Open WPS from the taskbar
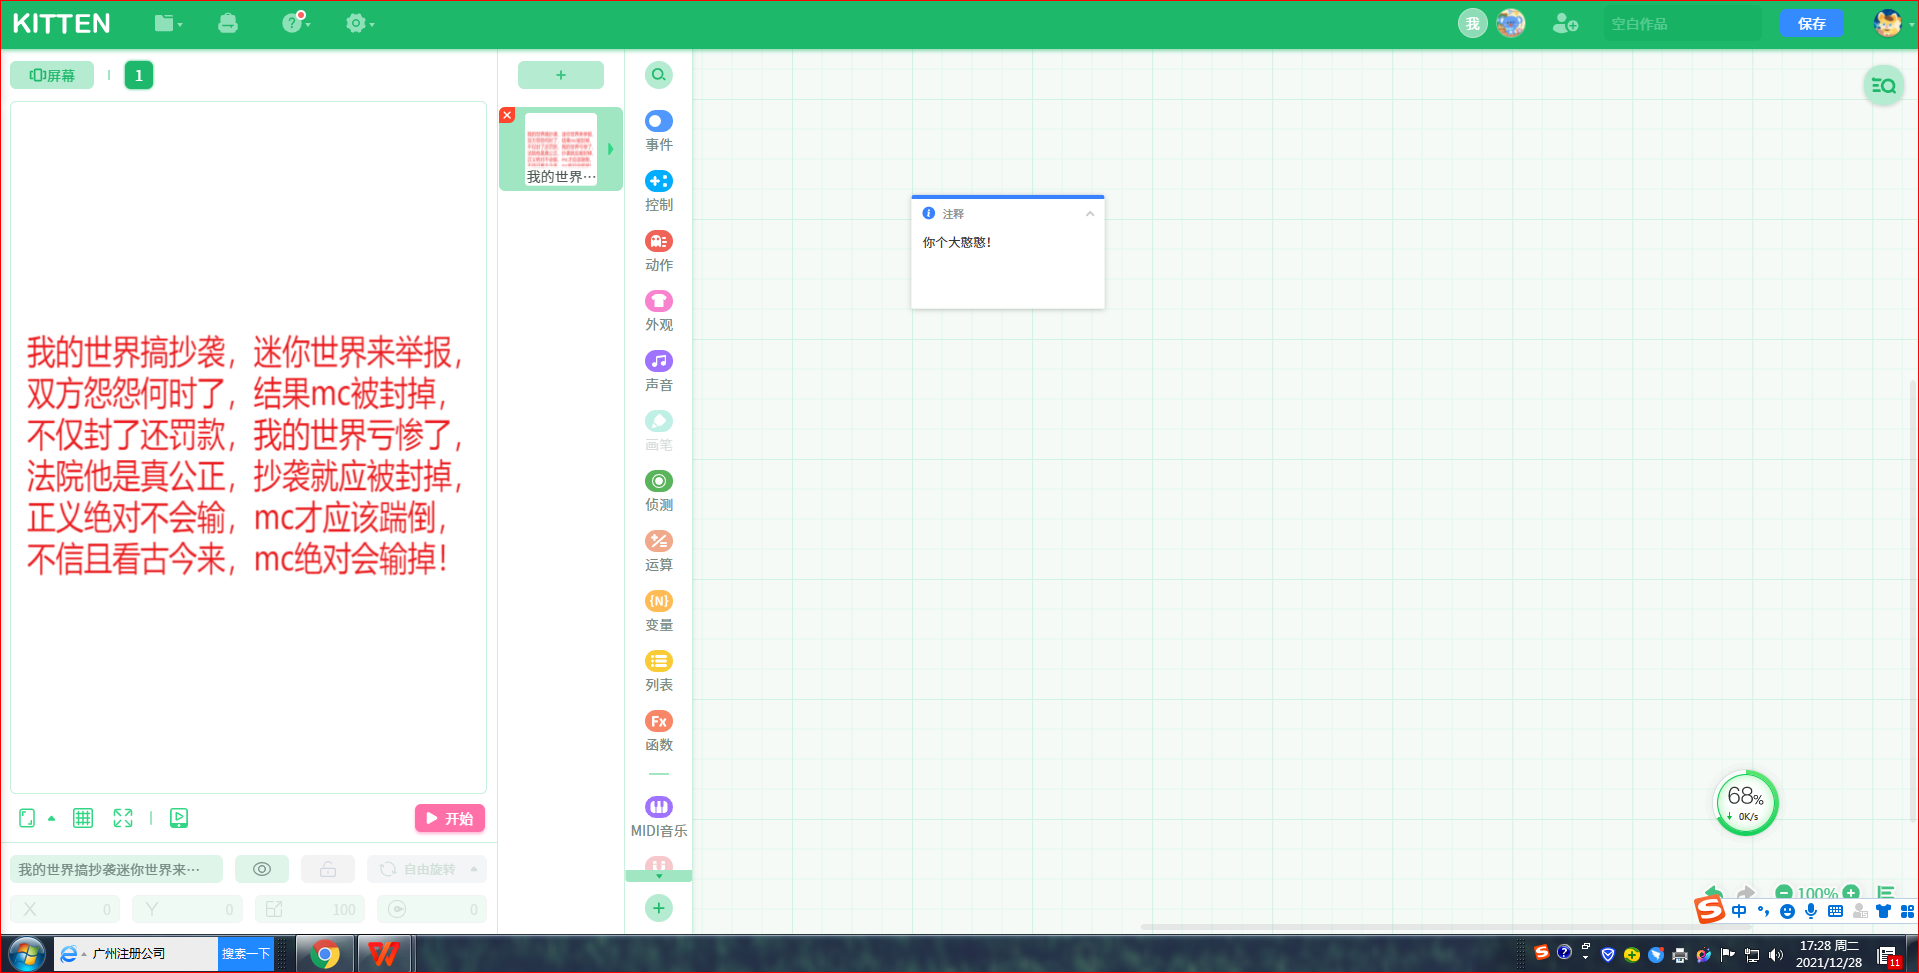The width and height of the screenshot is (1919, 973). click(383, 954)
